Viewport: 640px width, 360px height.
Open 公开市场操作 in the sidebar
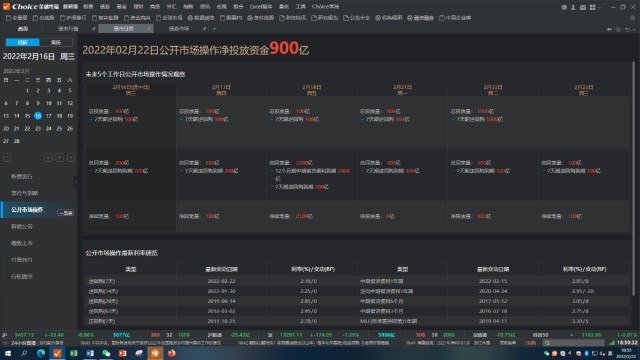(x=27, y=210)
